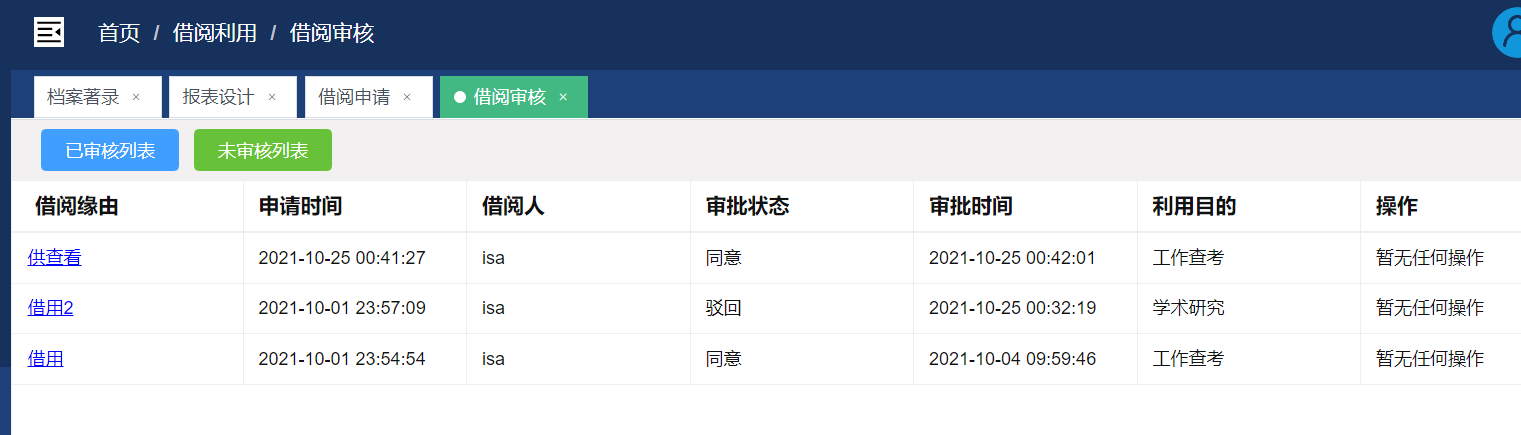The height and width of the screenshot is (435, 1521).
Task: Click the 借阅缘由 column header
Action: tap(77, 207)
